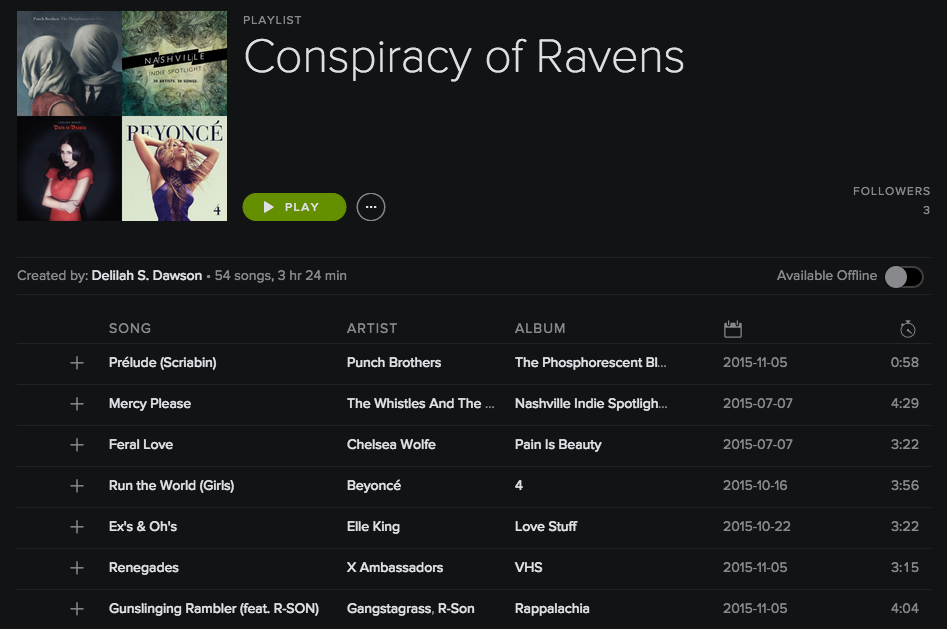Image resolution: width=947 pixels, height=629 pixels.
Task: Open the VHS album link
Action: coord(528,568)
